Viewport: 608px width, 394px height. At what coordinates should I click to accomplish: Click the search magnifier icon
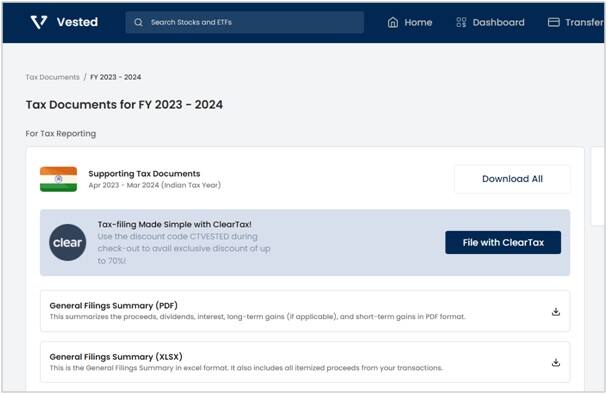(138, 22)
